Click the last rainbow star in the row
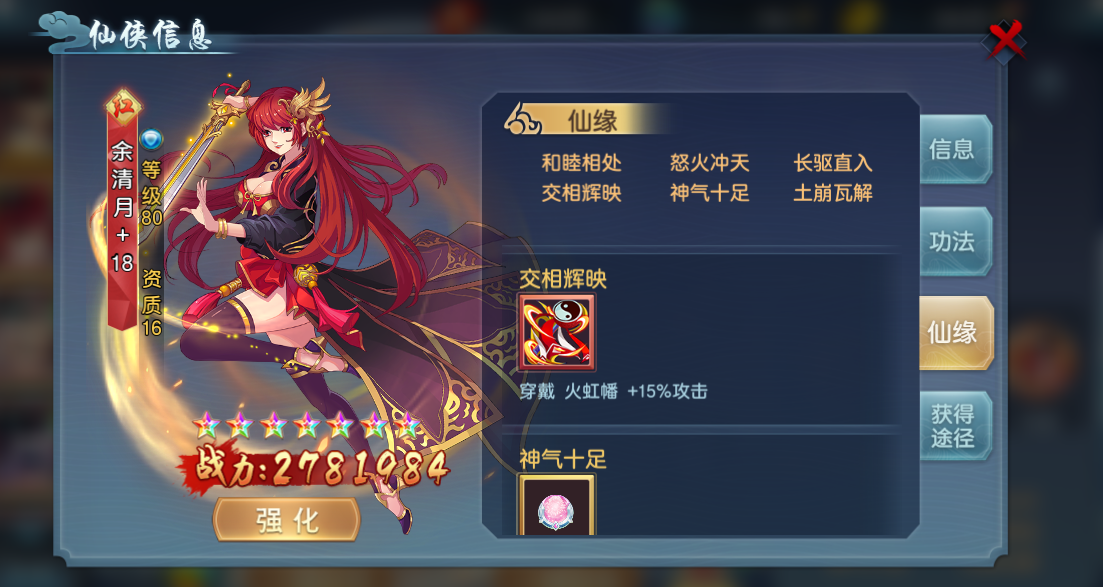Image resolution: width=1103 pixels, height=587 pixels. tap(407, 425)
